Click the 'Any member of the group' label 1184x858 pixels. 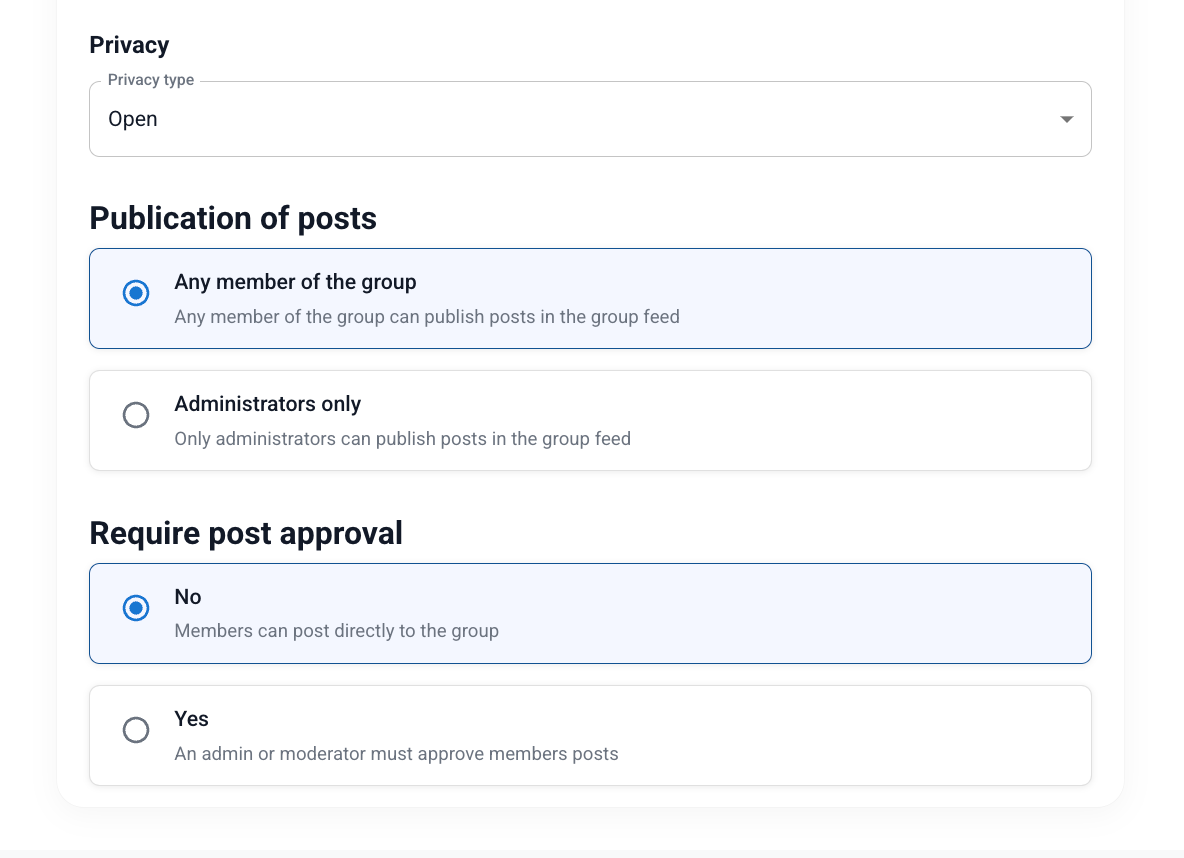point(295,282)
